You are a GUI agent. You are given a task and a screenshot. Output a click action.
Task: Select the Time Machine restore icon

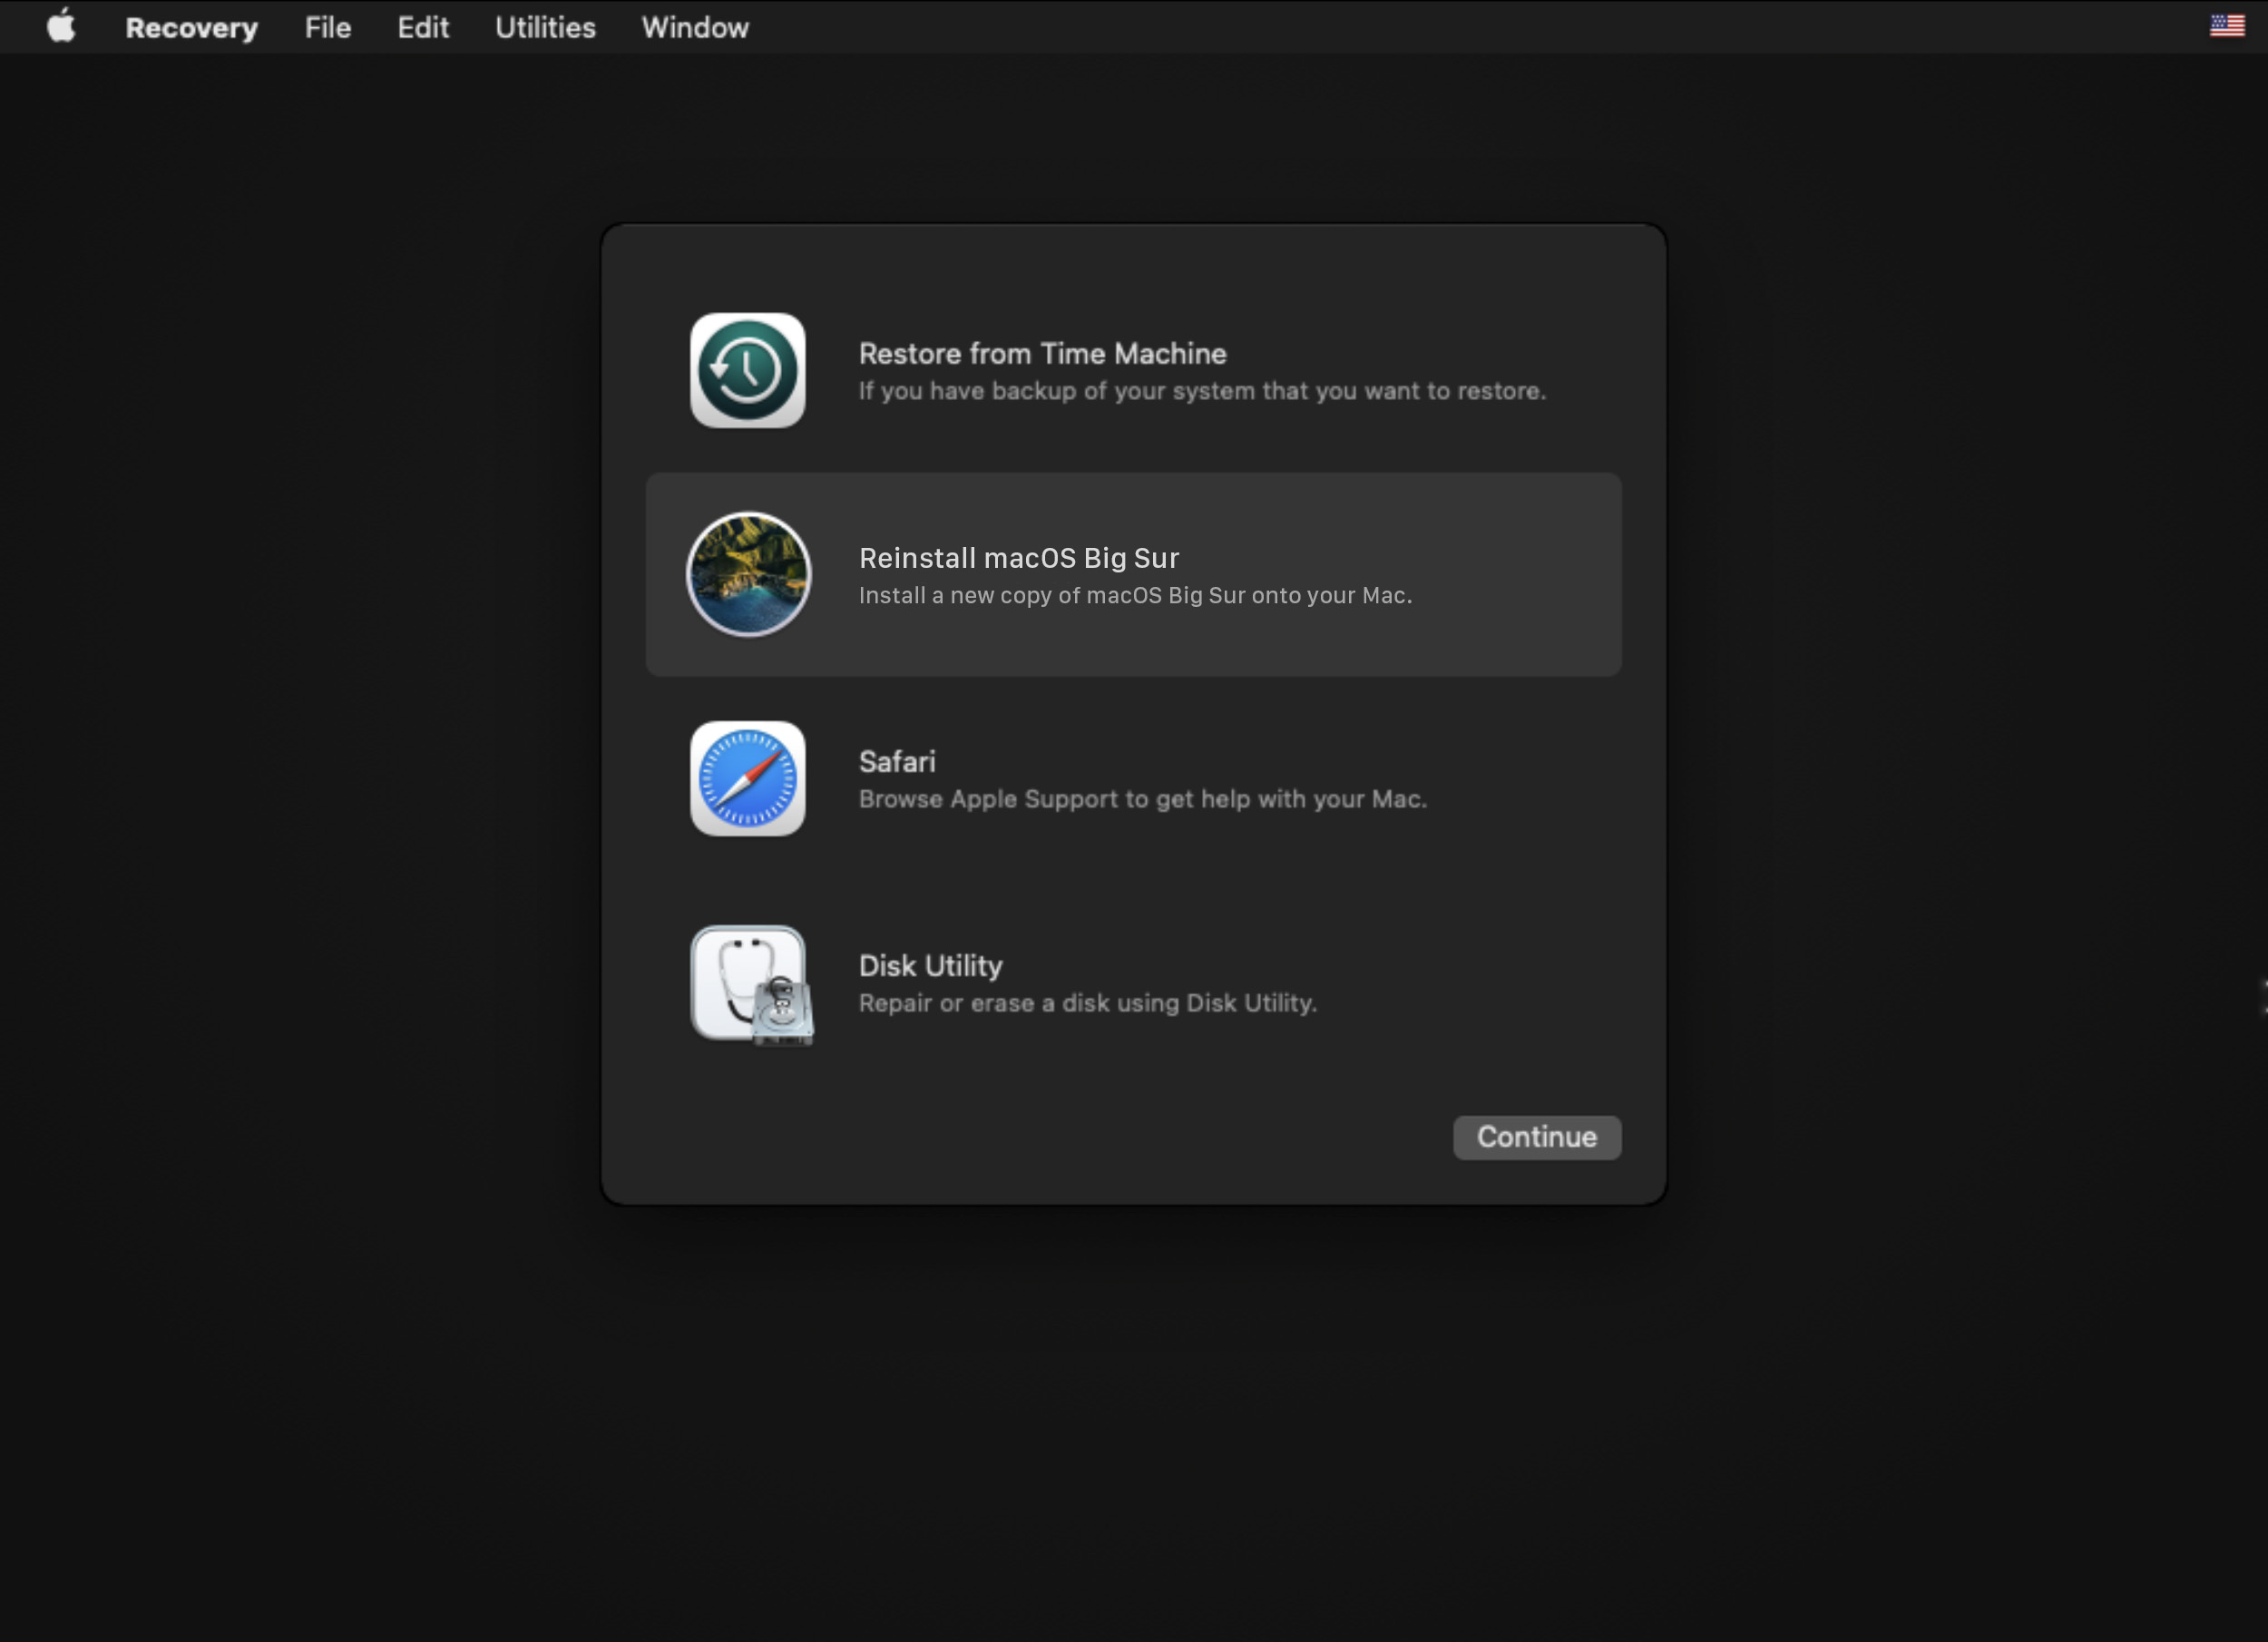coord(745,369)
